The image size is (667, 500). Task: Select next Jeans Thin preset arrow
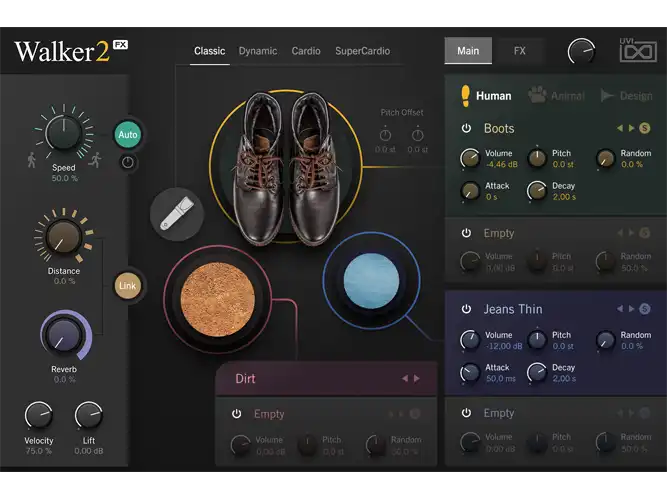point(632,309)
